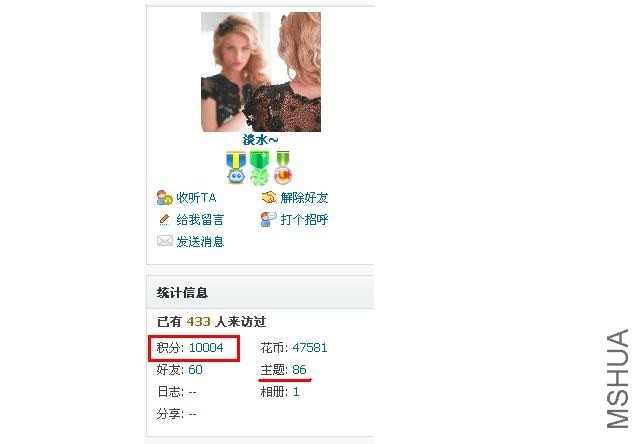Open the profile avatar photo

(x=261, y=72)
